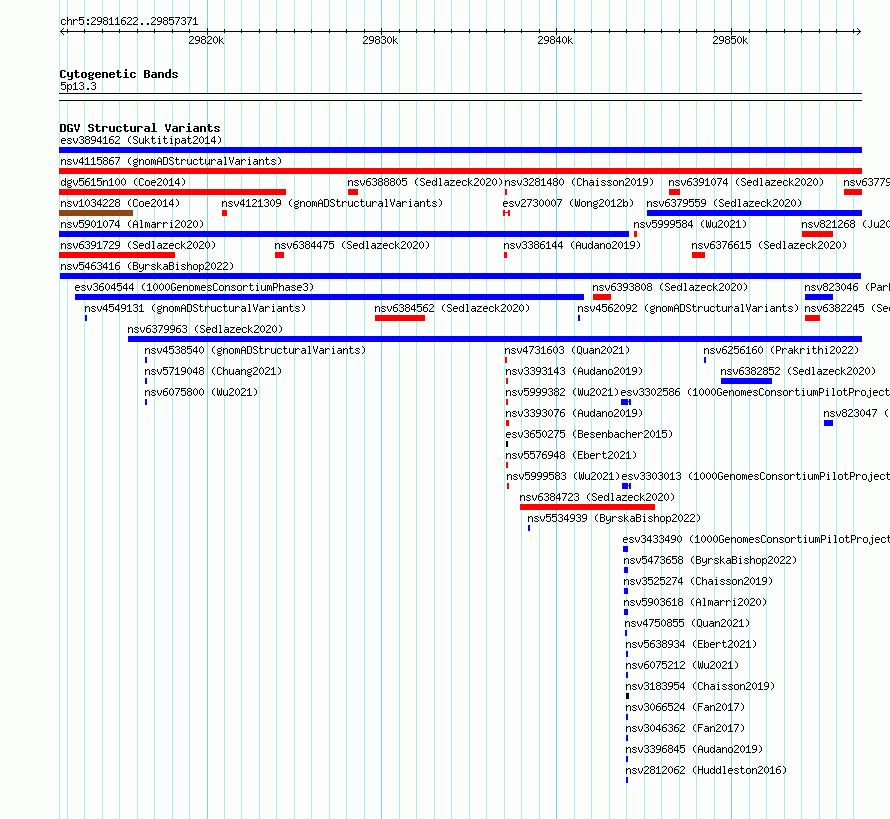Open nsv3396845 (Audano2019) variant
The height and width of the screenshot is (819, 890).
point(694,749)
